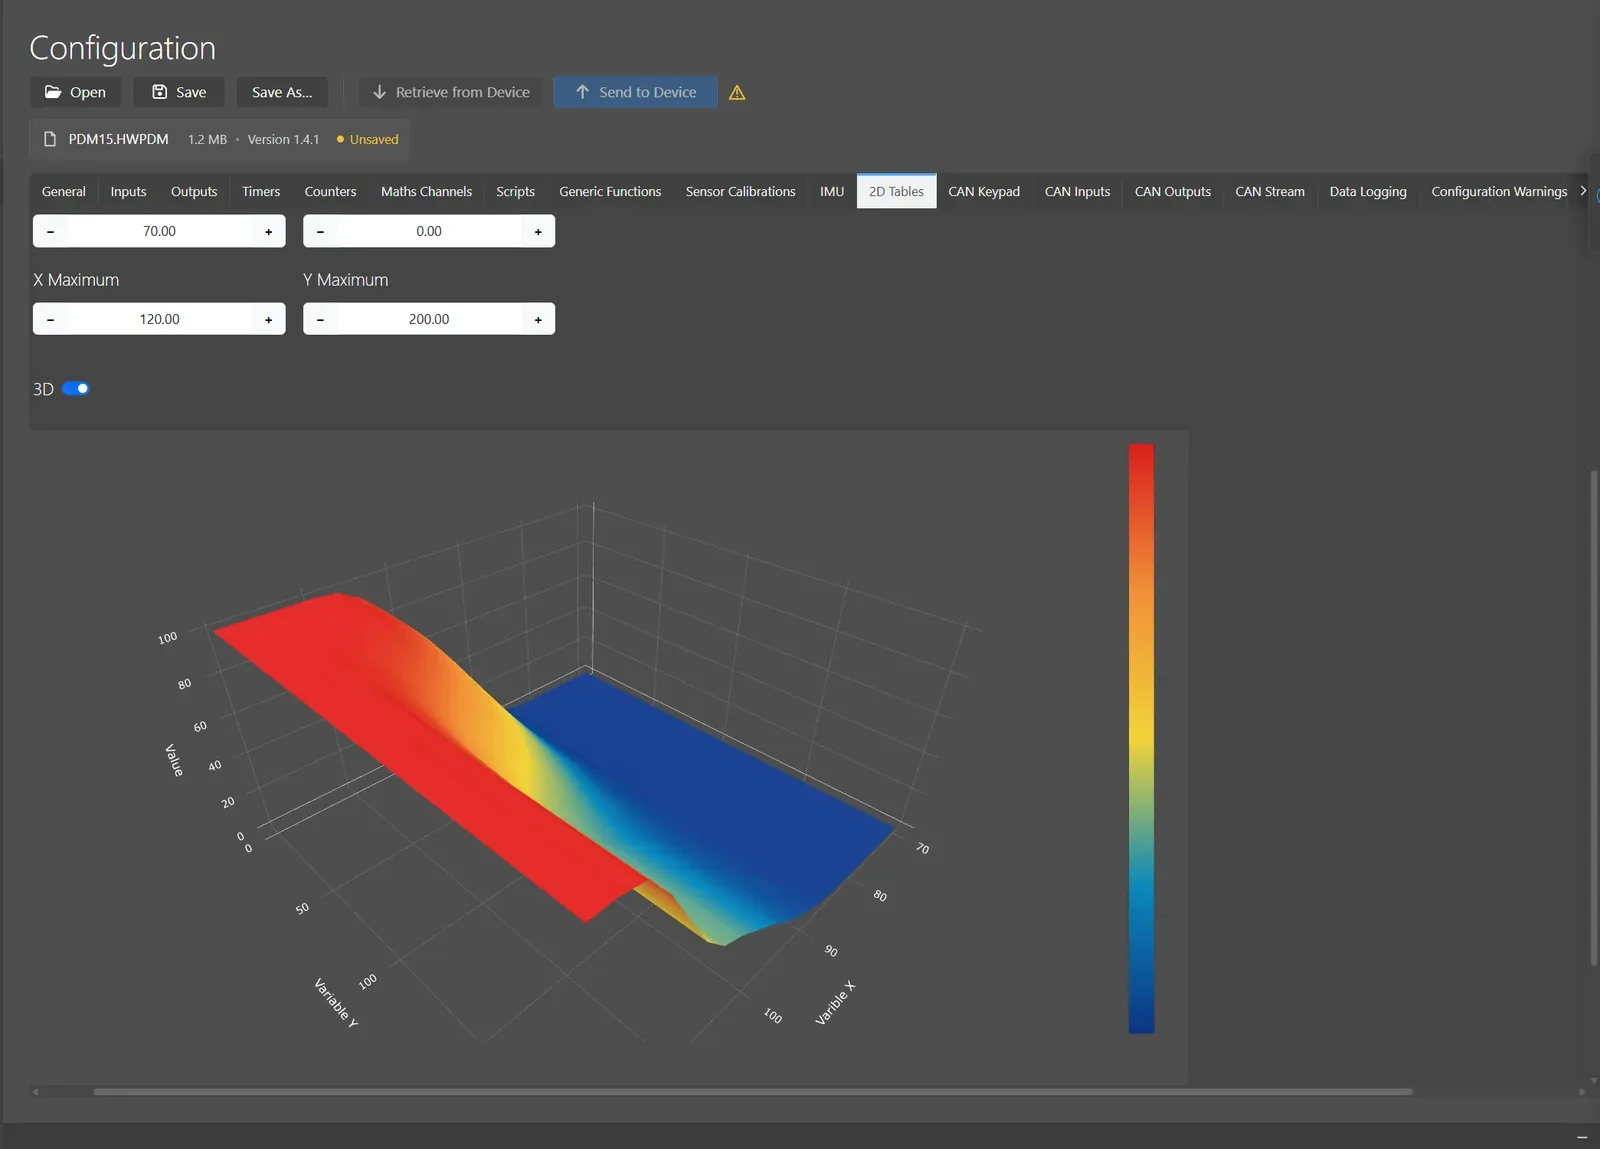Image resolution: width=1600 pixels, height=1149 pixels.
Task: Click the tab overflow chevron arrow
Action: 1583,190
